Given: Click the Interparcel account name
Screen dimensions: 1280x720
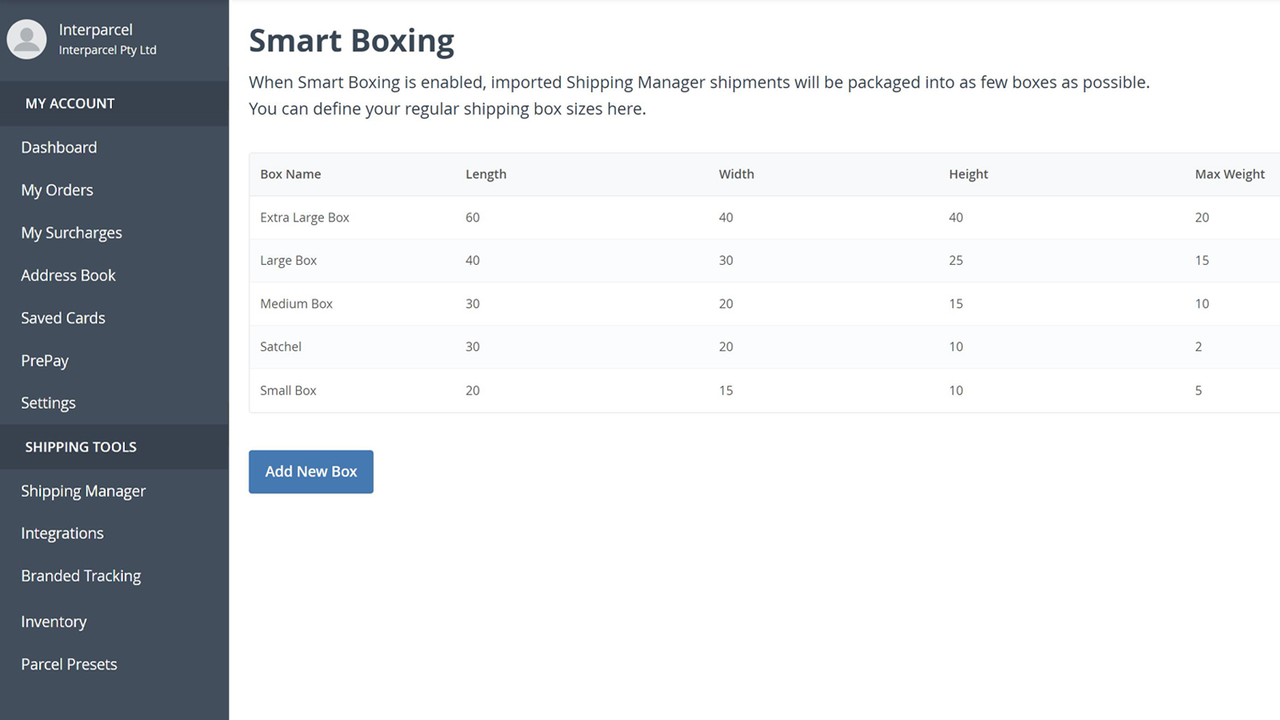Looking at the screenshot, I should [96, 30].
